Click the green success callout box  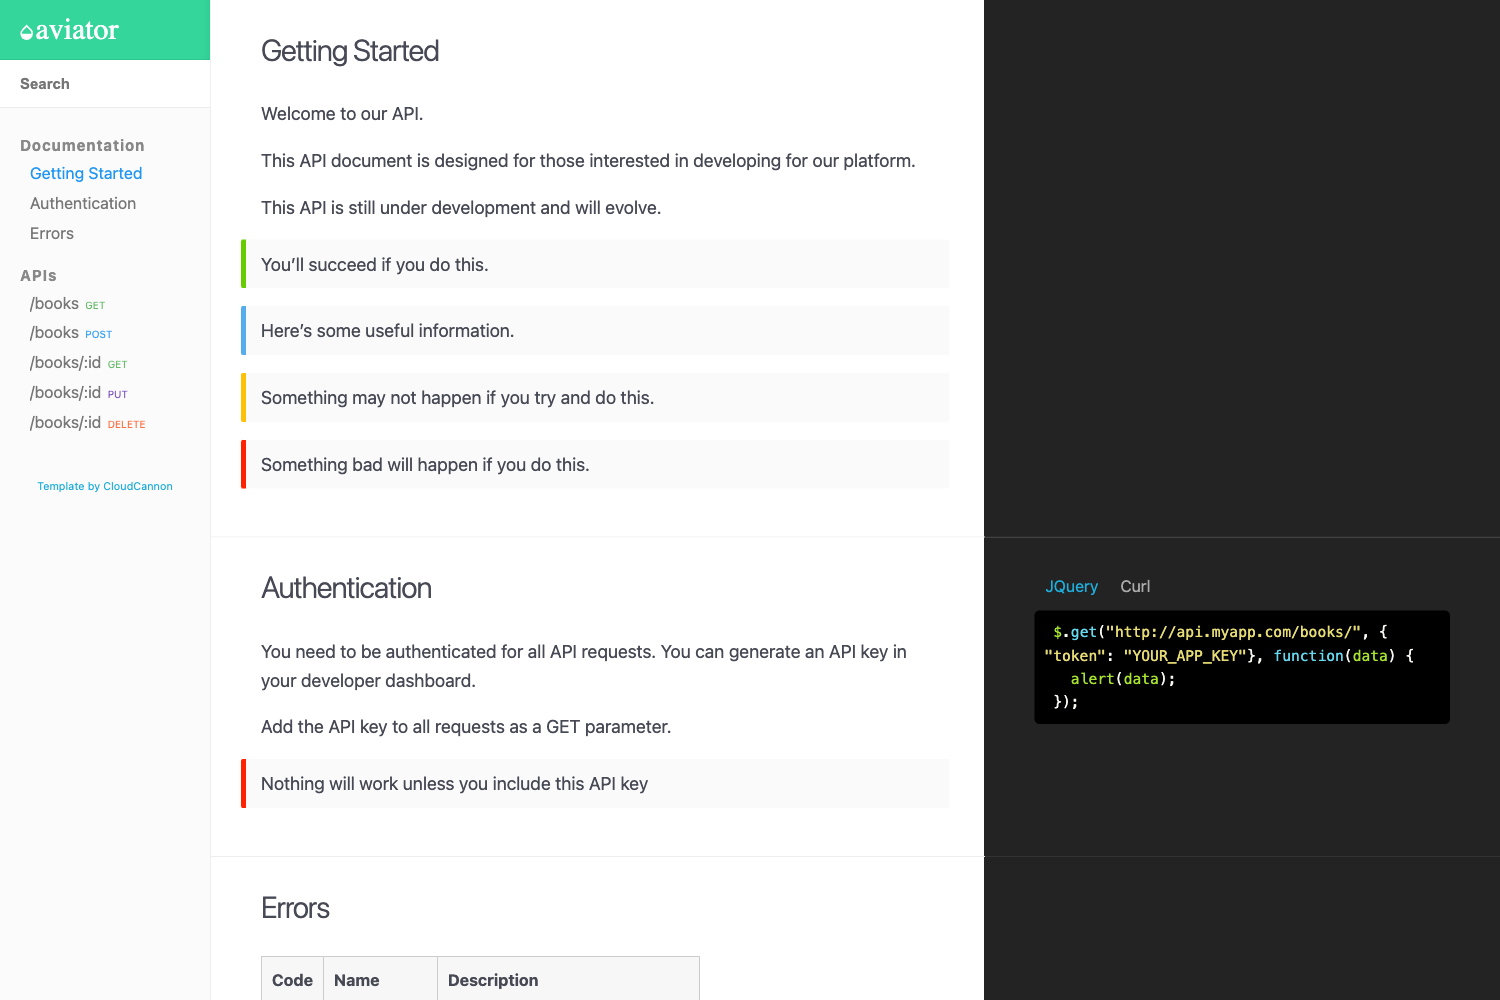pyautogui.click(x=595, y=264)
